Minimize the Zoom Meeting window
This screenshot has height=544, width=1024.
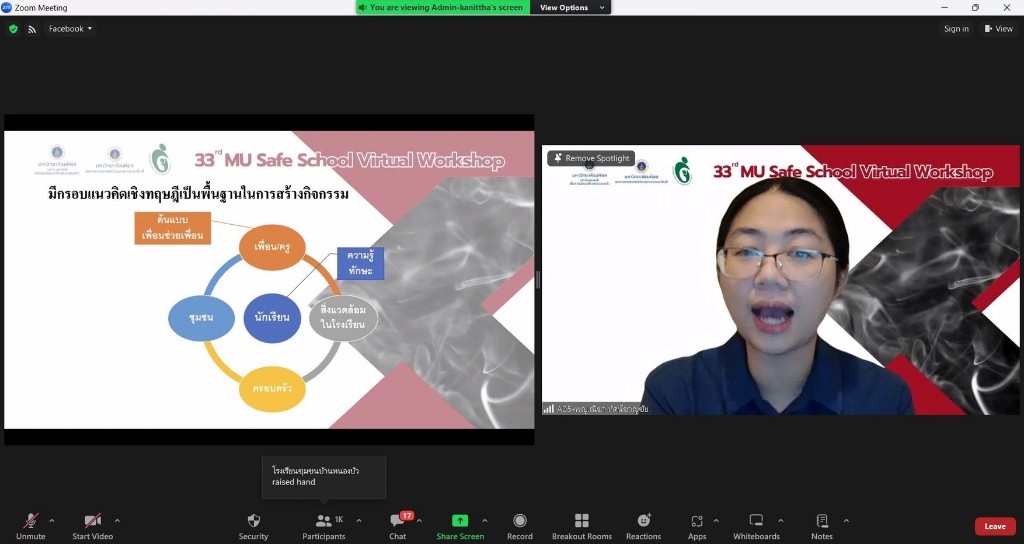coord(944,7)
